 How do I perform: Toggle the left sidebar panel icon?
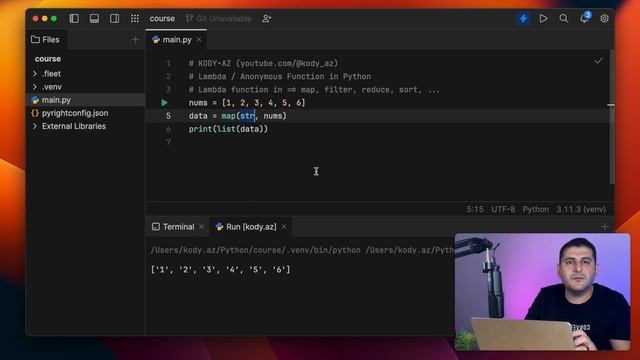click(74, 18)
